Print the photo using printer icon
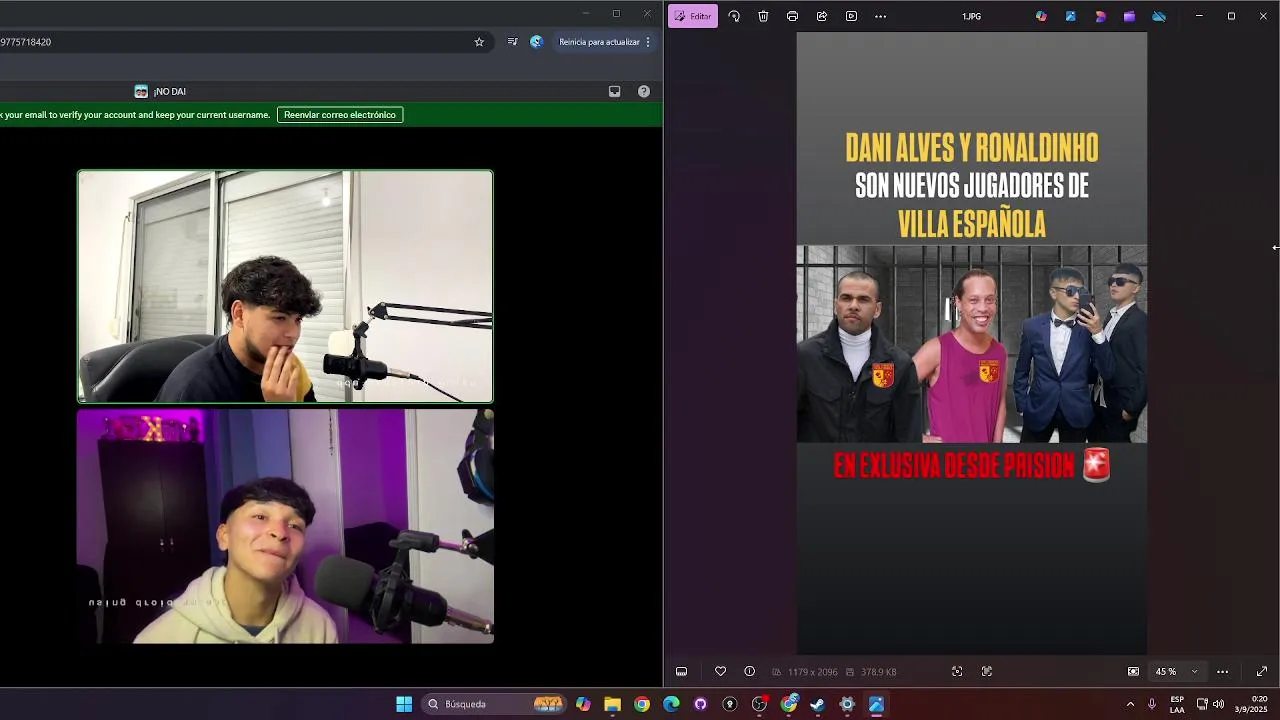1280x720 pixels. 792,16
